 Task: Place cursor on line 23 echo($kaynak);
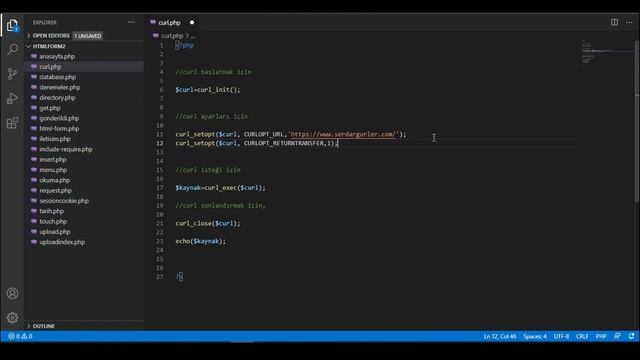[200, 241]
